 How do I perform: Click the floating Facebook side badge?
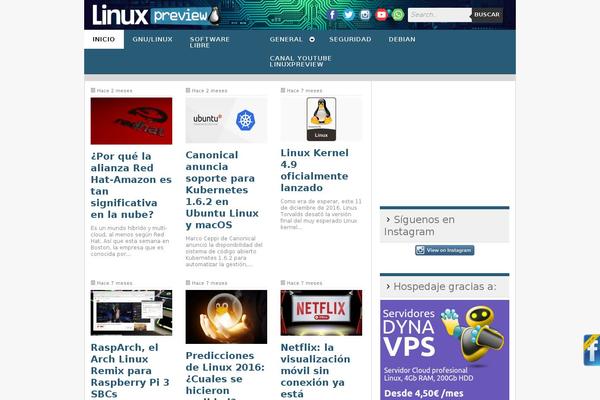pos(592,349)
